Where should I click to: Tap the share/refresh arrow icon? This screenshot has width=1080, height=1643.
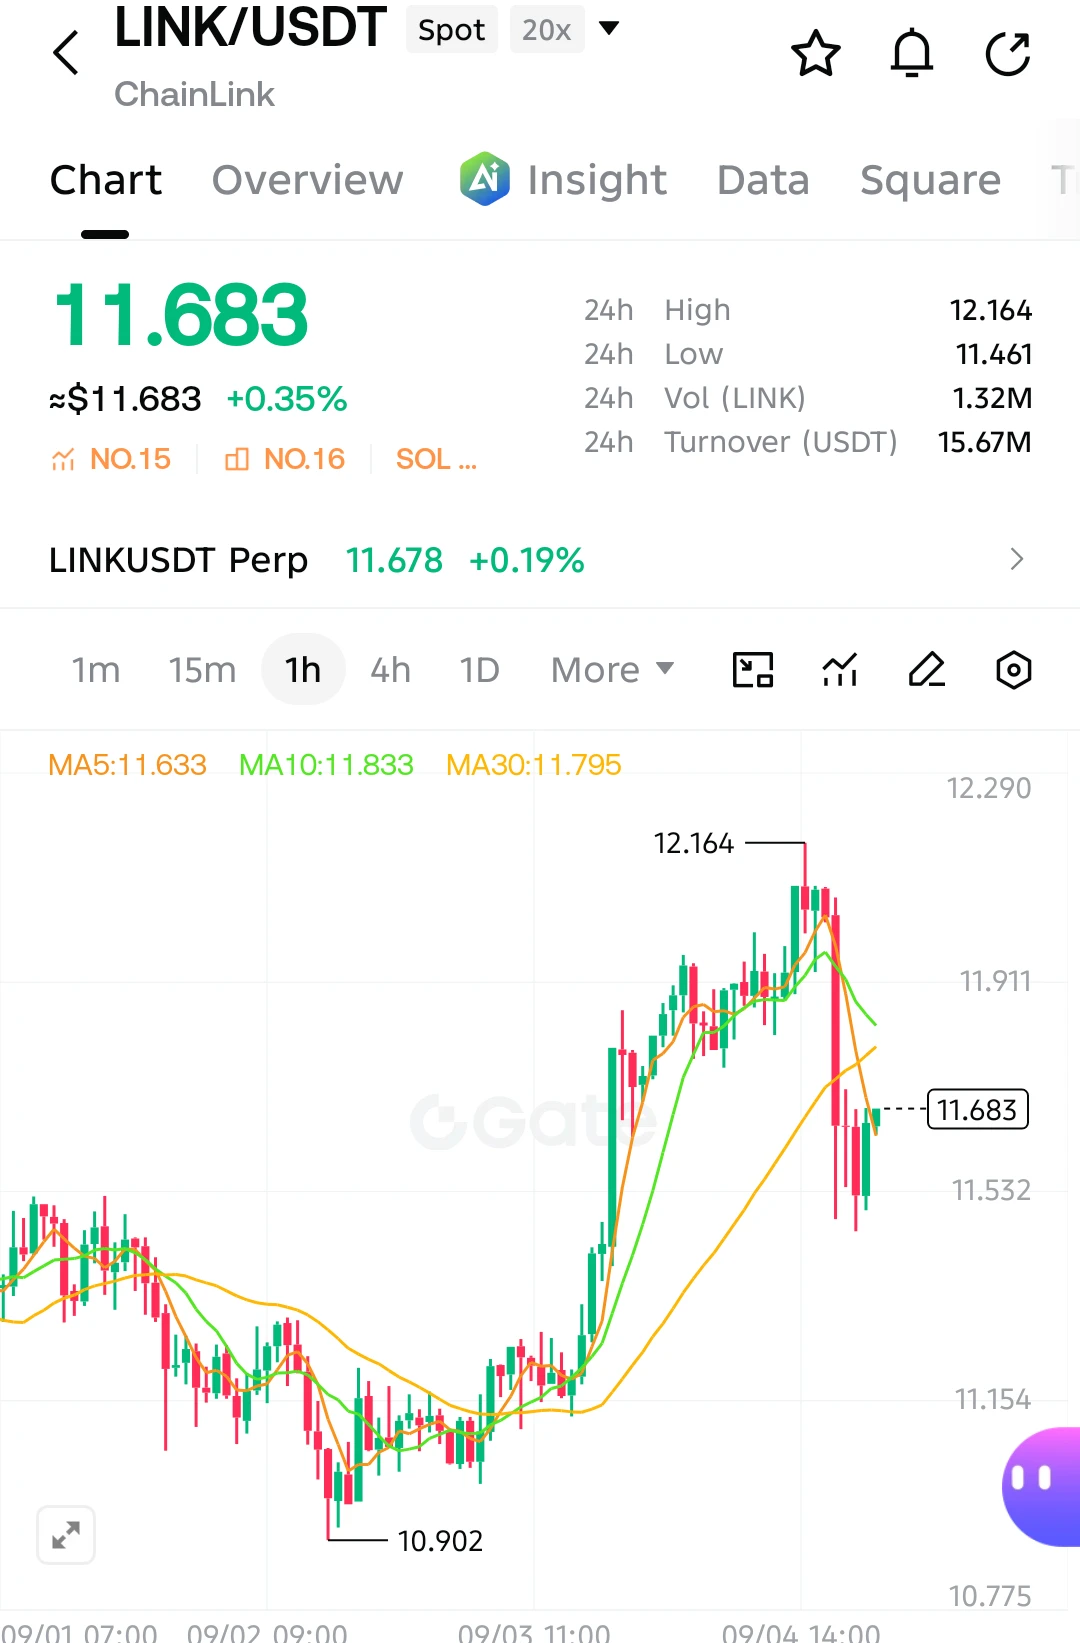pyautogui.click(x=1008, y=53)
